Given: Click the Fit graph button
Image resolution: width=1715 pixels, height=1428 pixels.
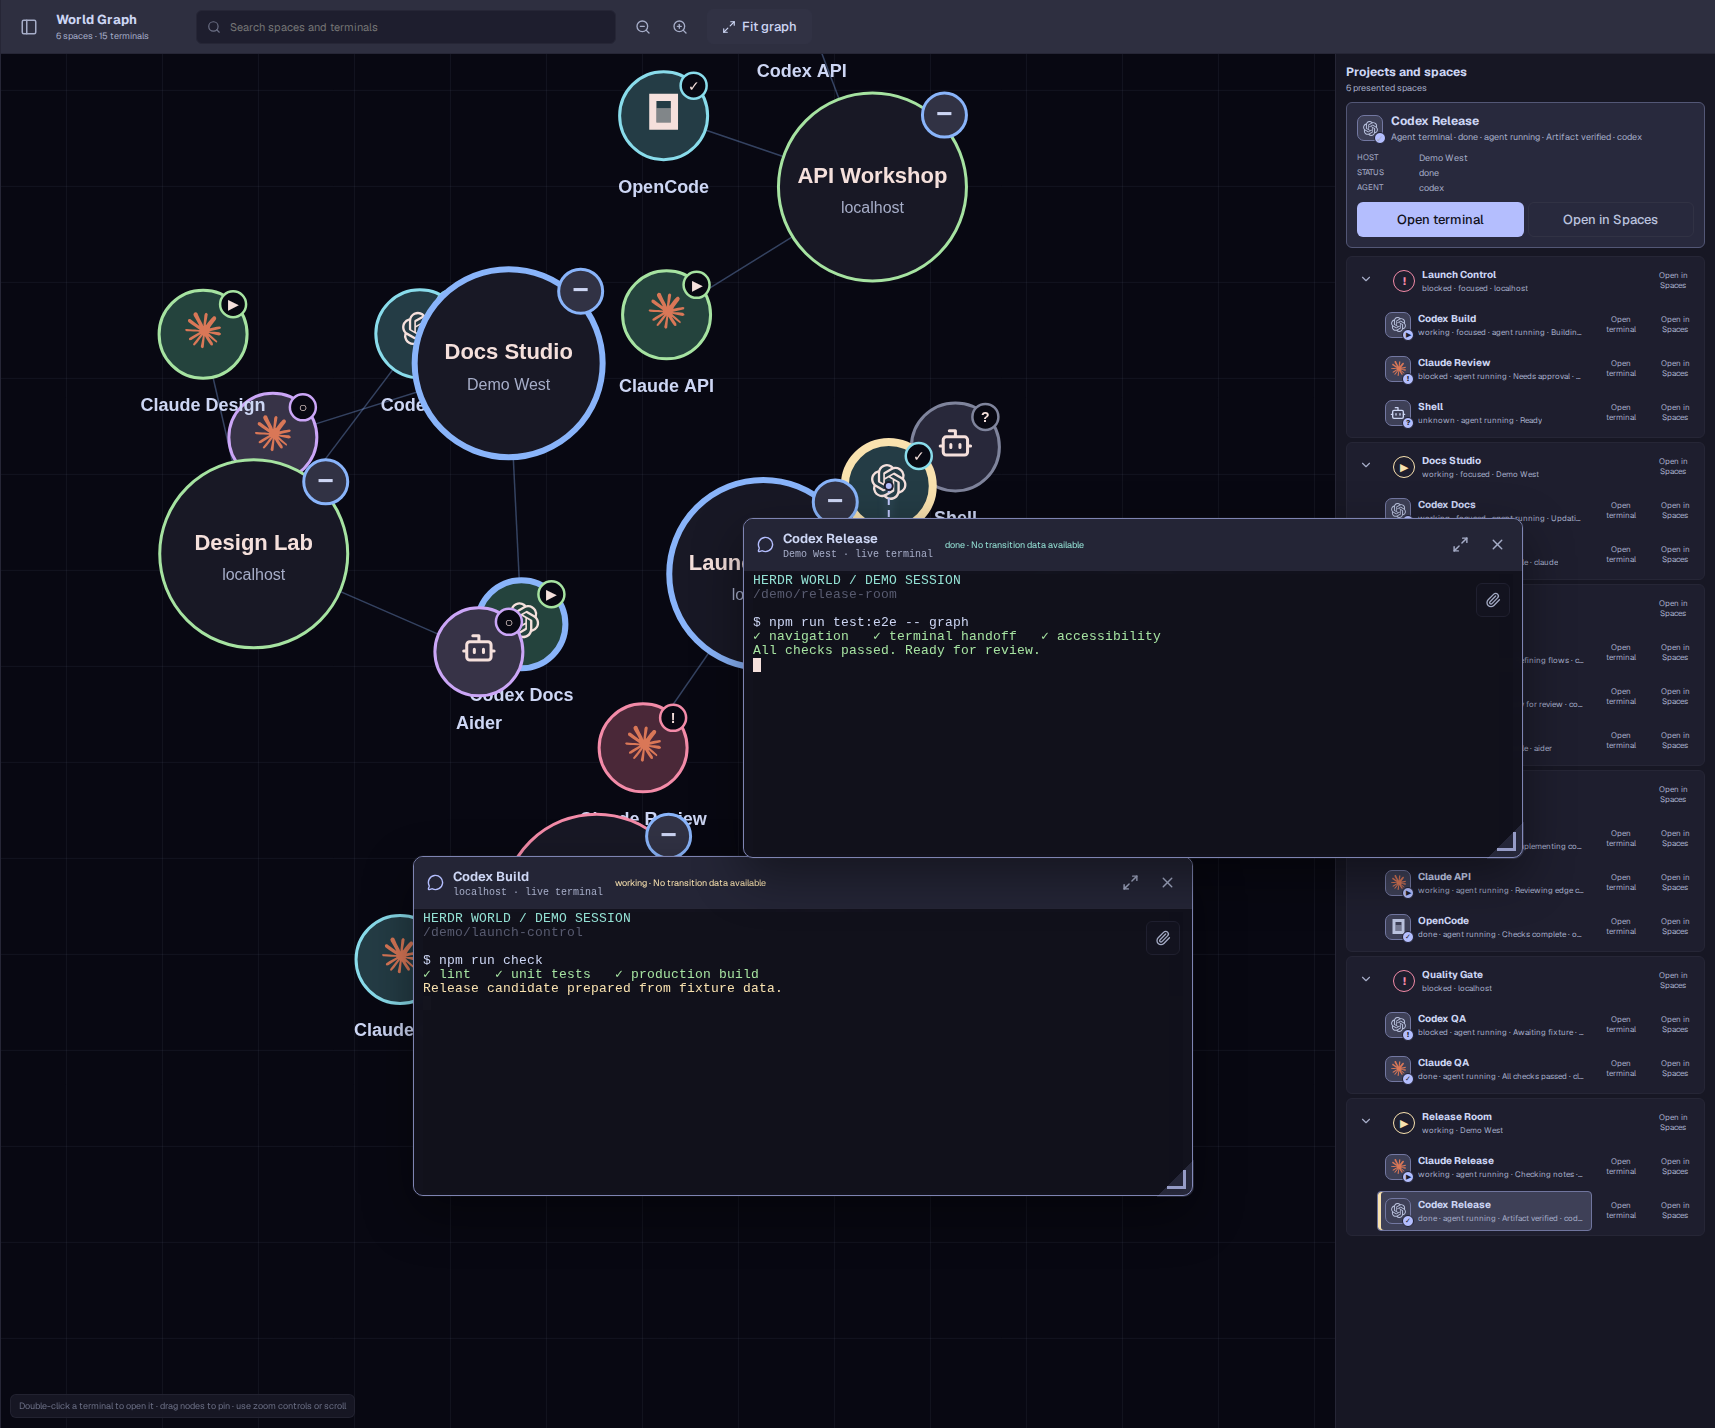Looking at the screenshot, I should 760,27.
